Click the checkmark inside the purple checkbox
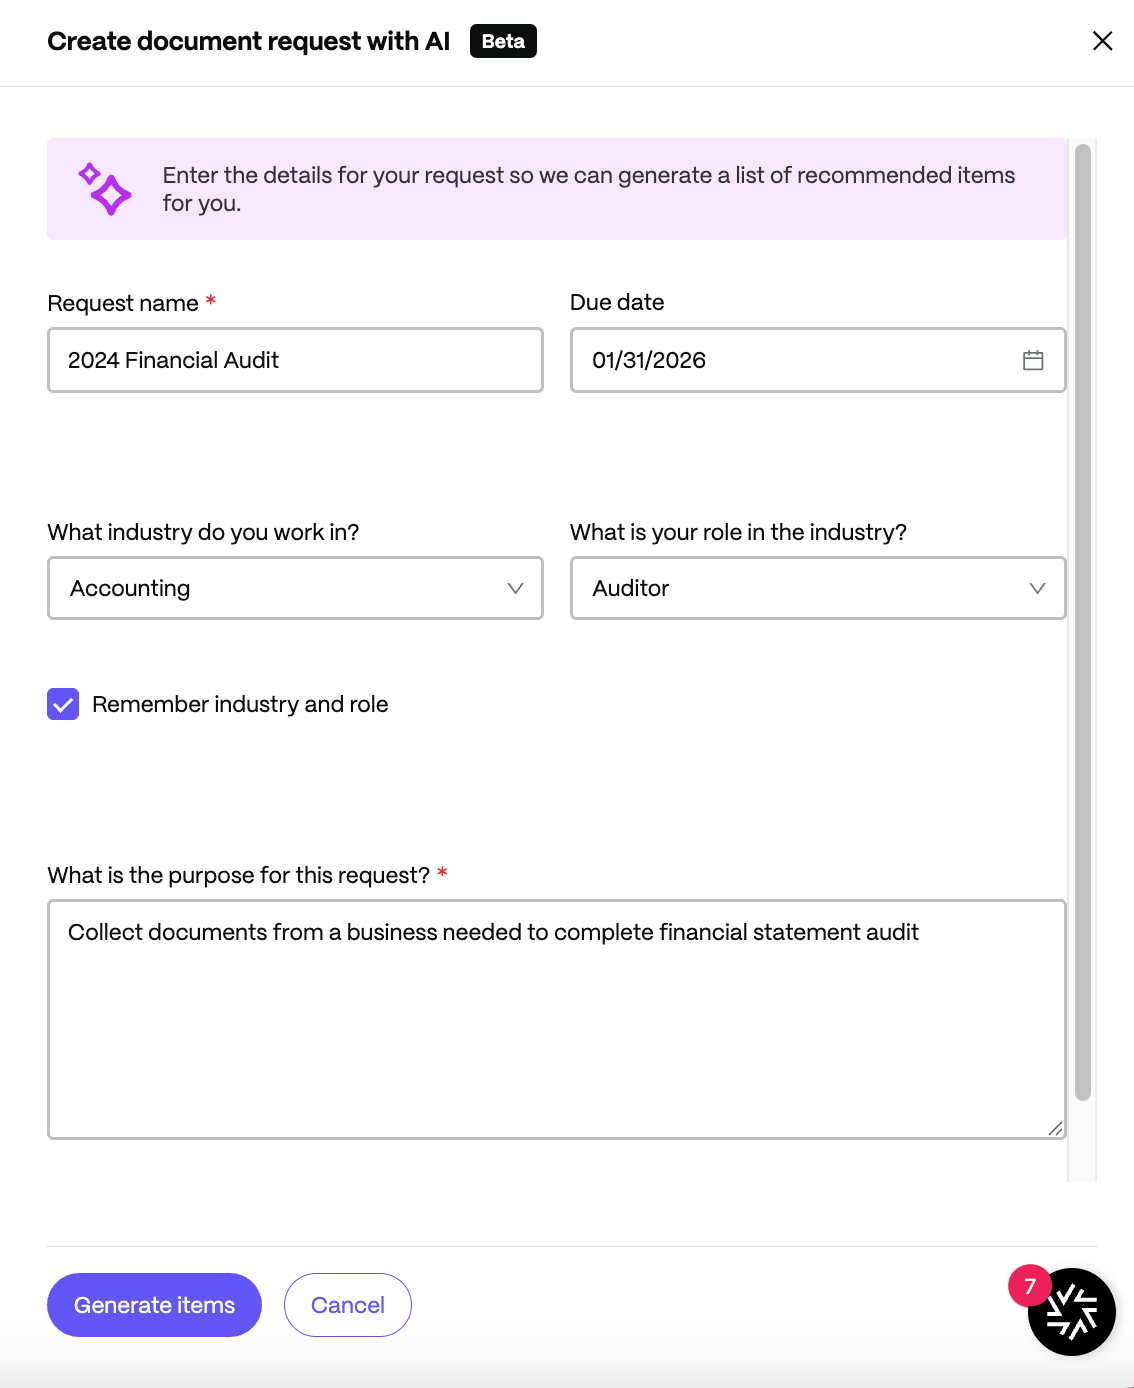Image resolution: width=1134 pixels, height=1388 pixels. click(x=63, y=704)
